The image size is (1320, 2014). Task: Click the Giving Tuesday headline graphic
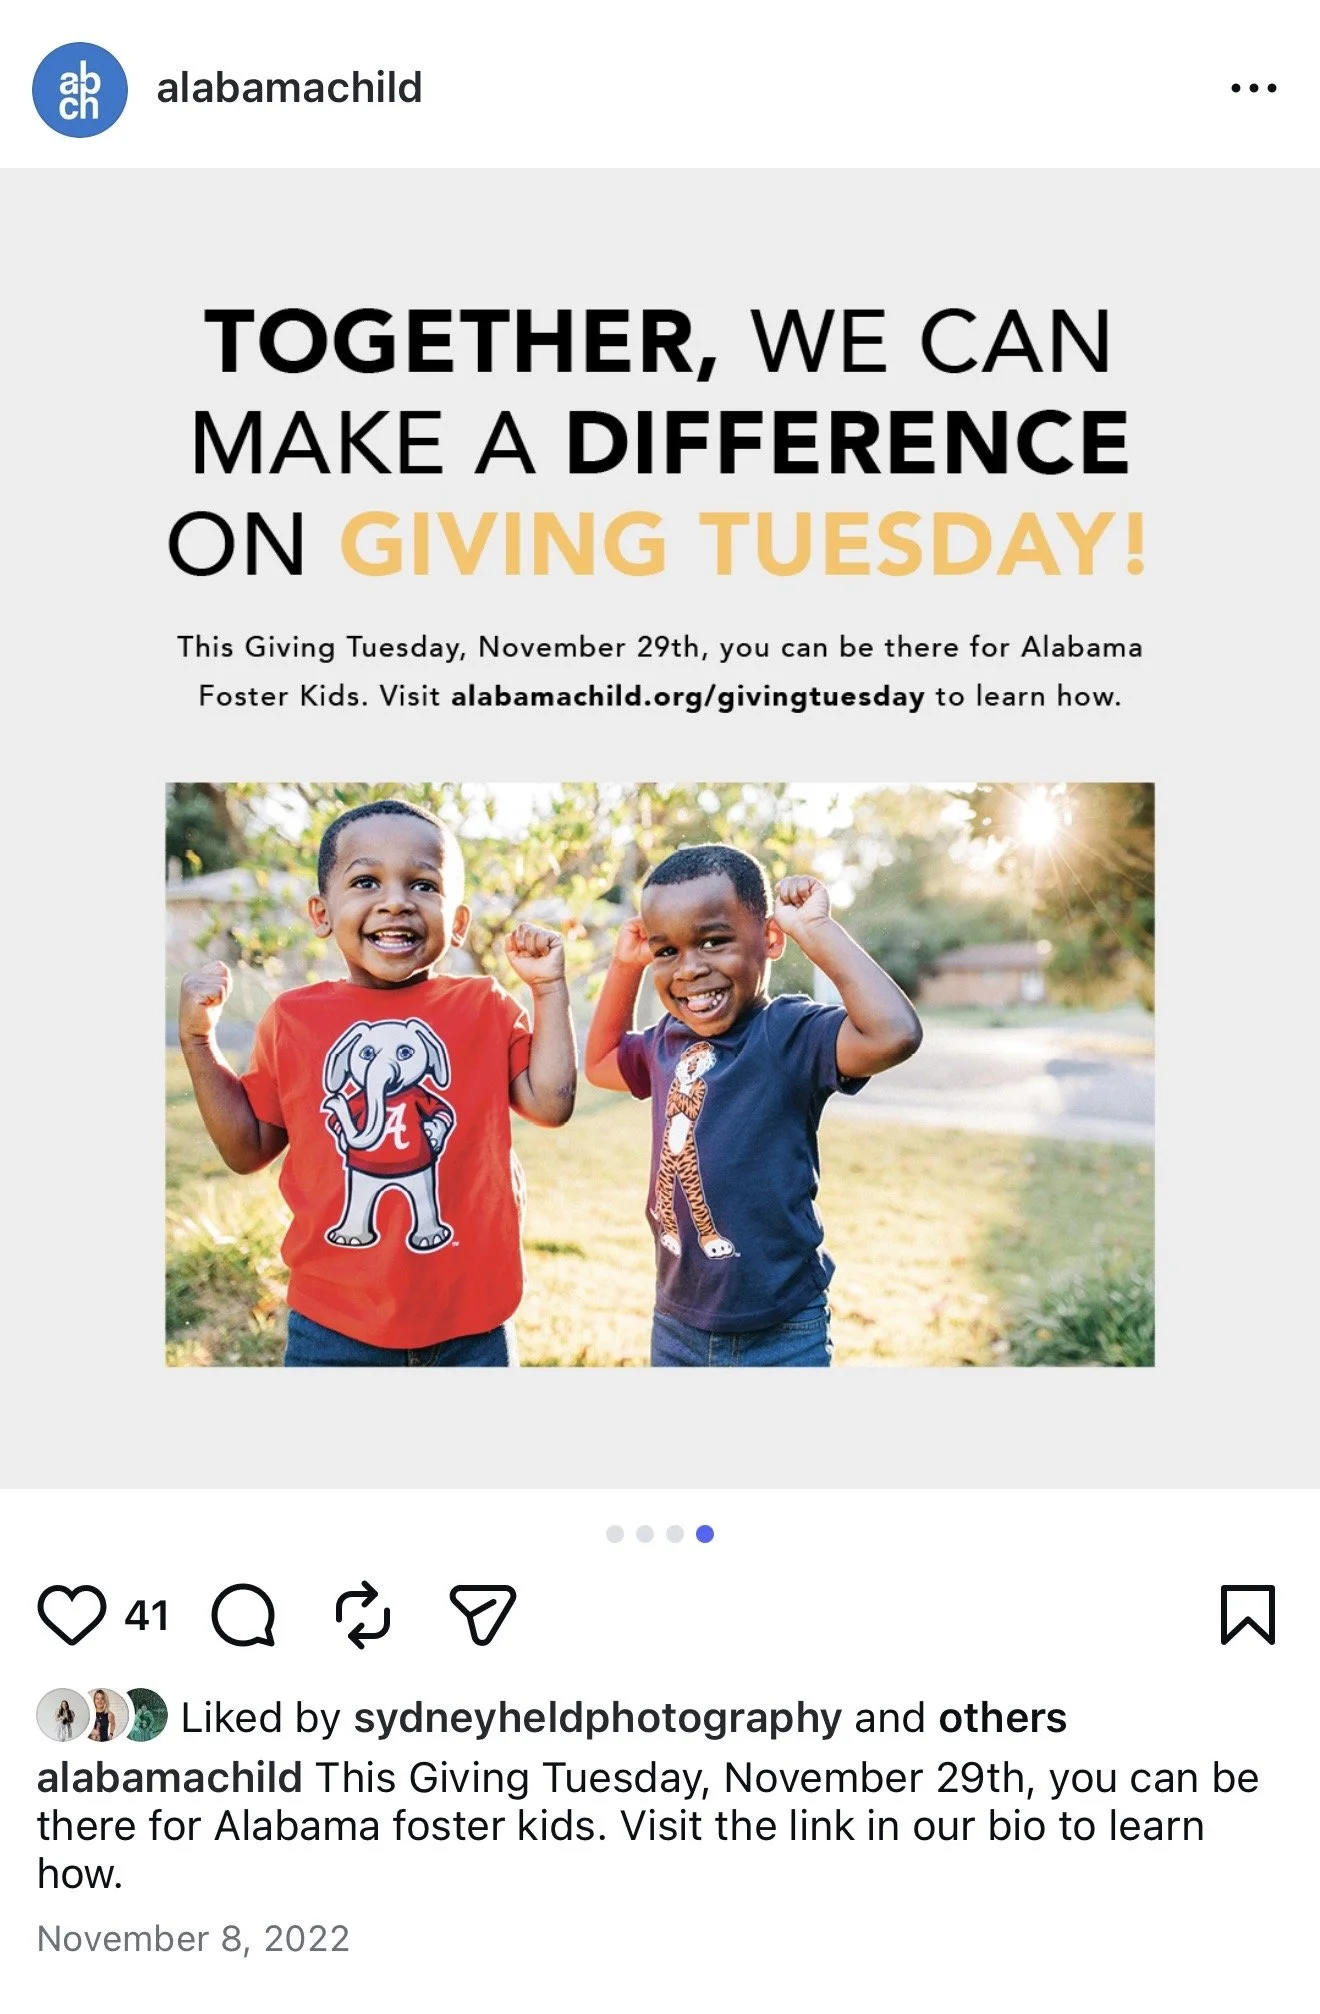click(659, 441)
